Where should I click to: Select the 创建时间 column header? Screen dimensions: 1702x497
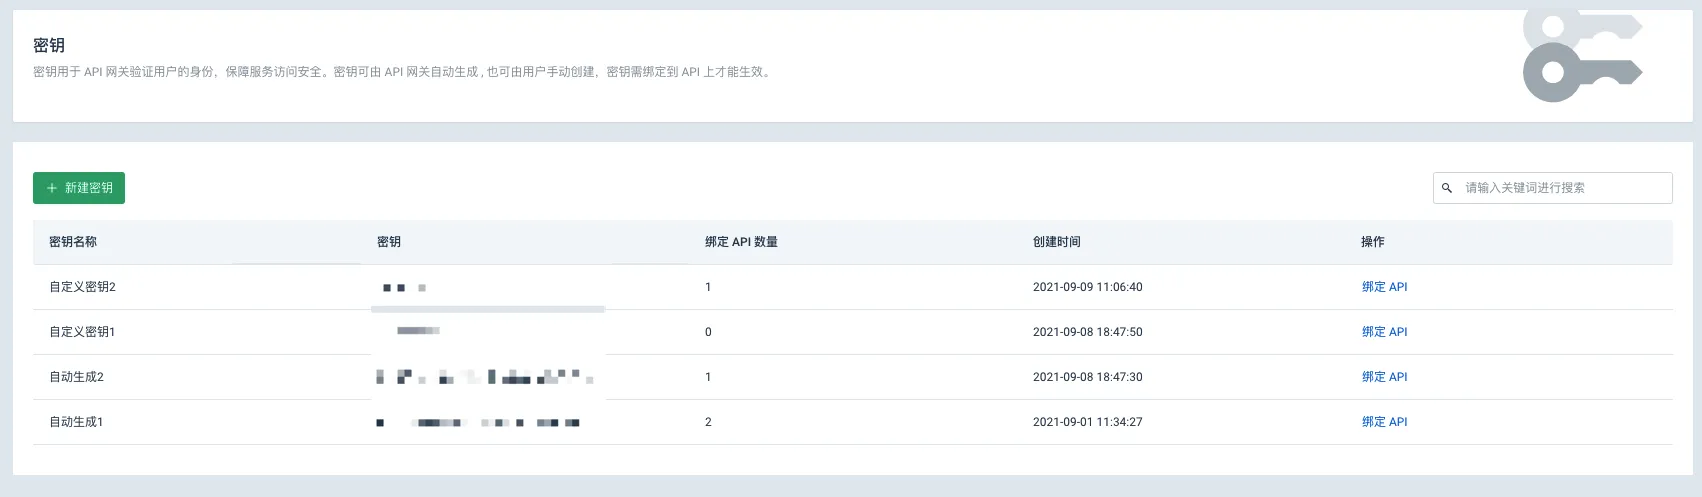click(1057, 242)
